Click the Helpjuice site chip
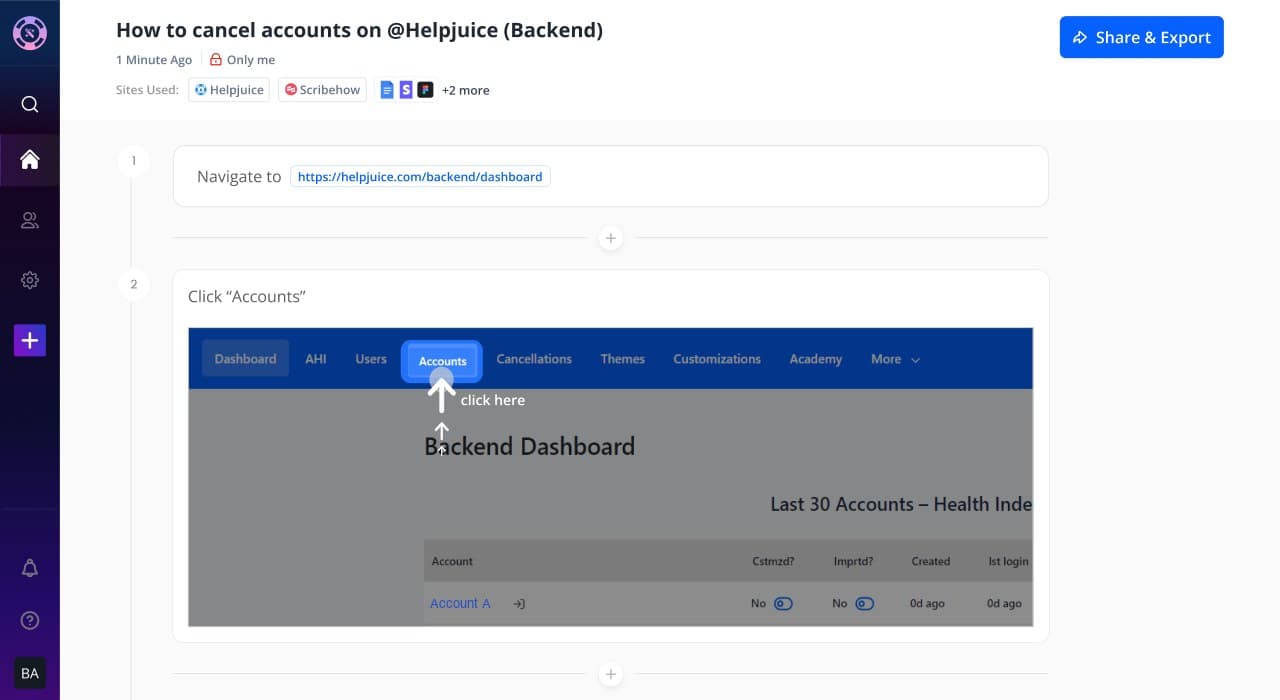 click(229, 90)
